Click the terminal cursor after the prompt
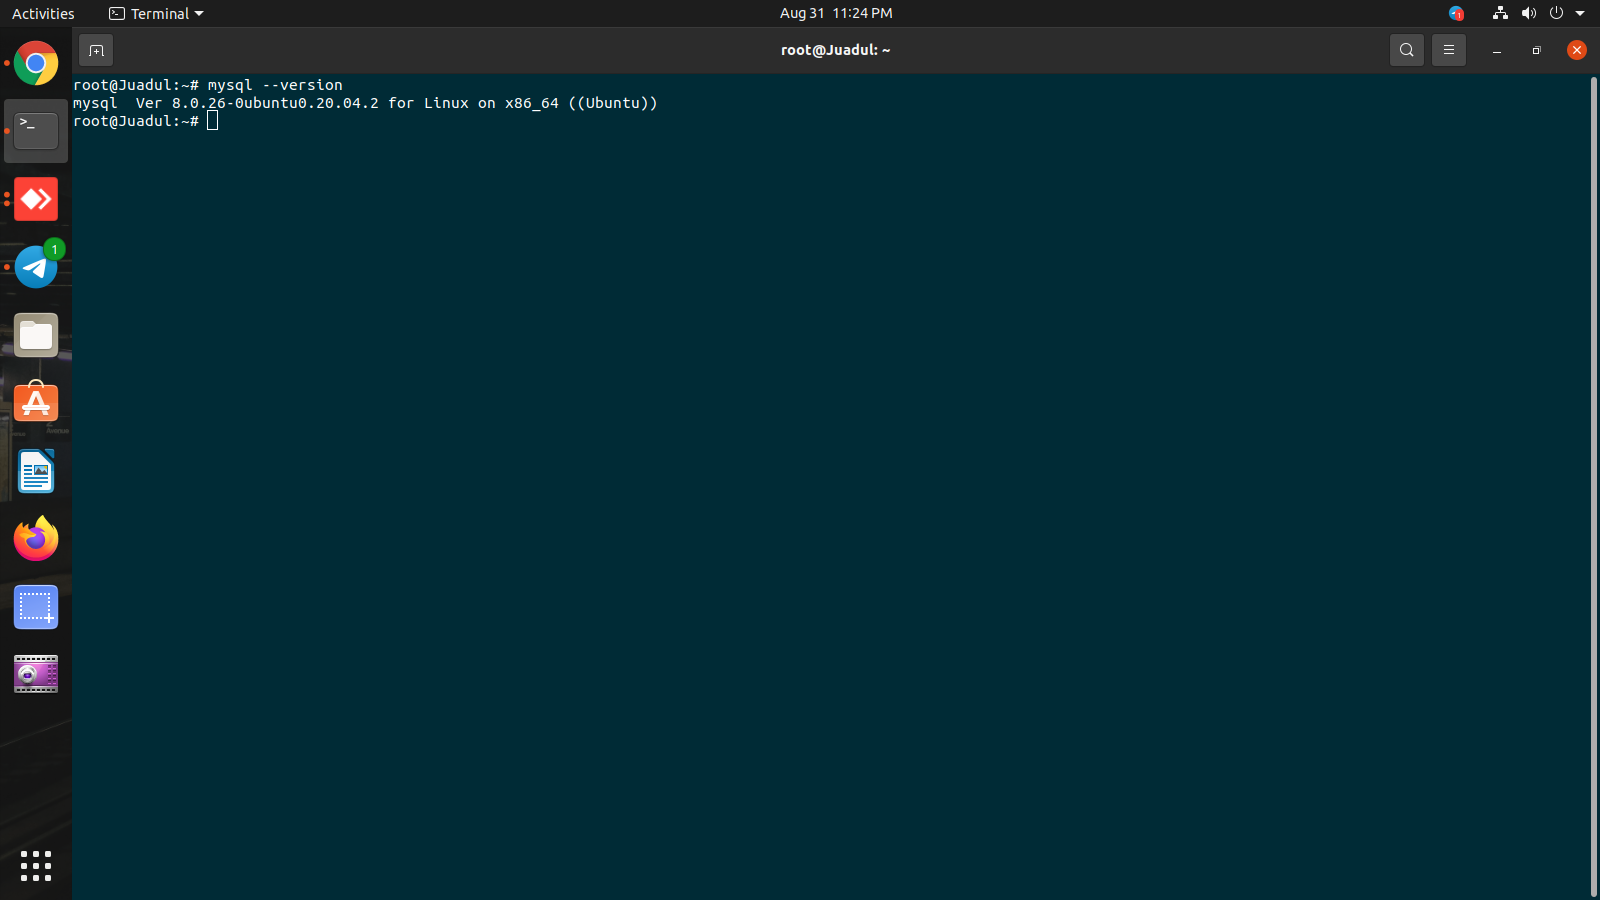This screenshot has height=900, width=1600. pos(212,120)
